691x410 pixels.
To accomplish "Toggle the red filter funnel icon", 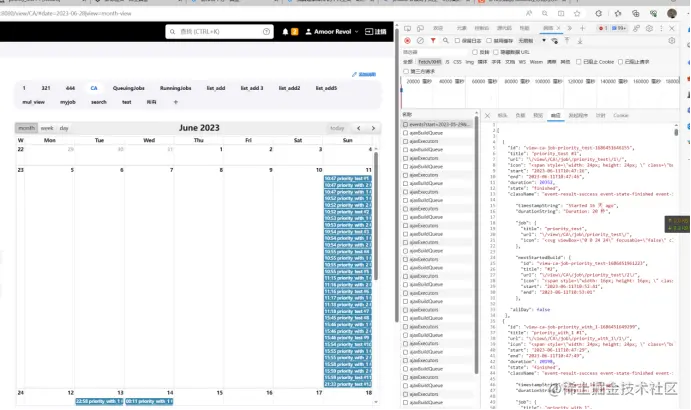I will [433, 41].
